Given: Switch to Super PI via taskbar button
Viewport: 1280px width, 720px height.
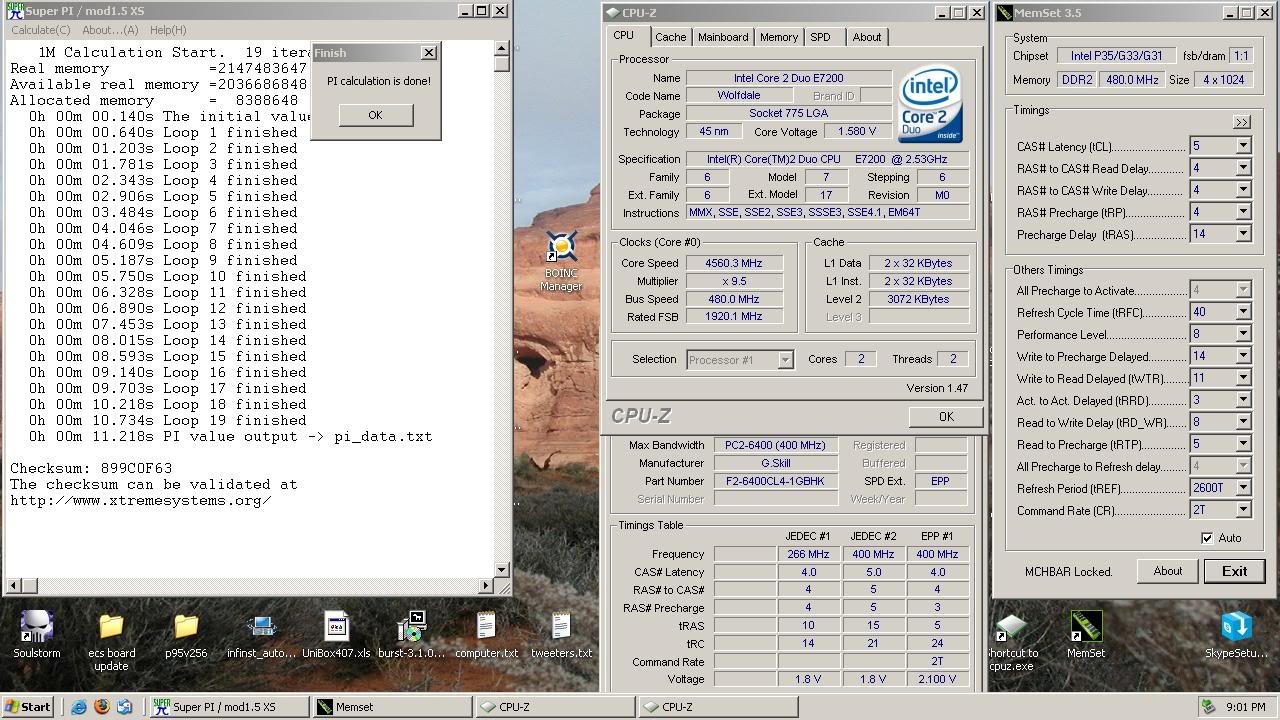Looking at the screenshot, I should point(229,706).
